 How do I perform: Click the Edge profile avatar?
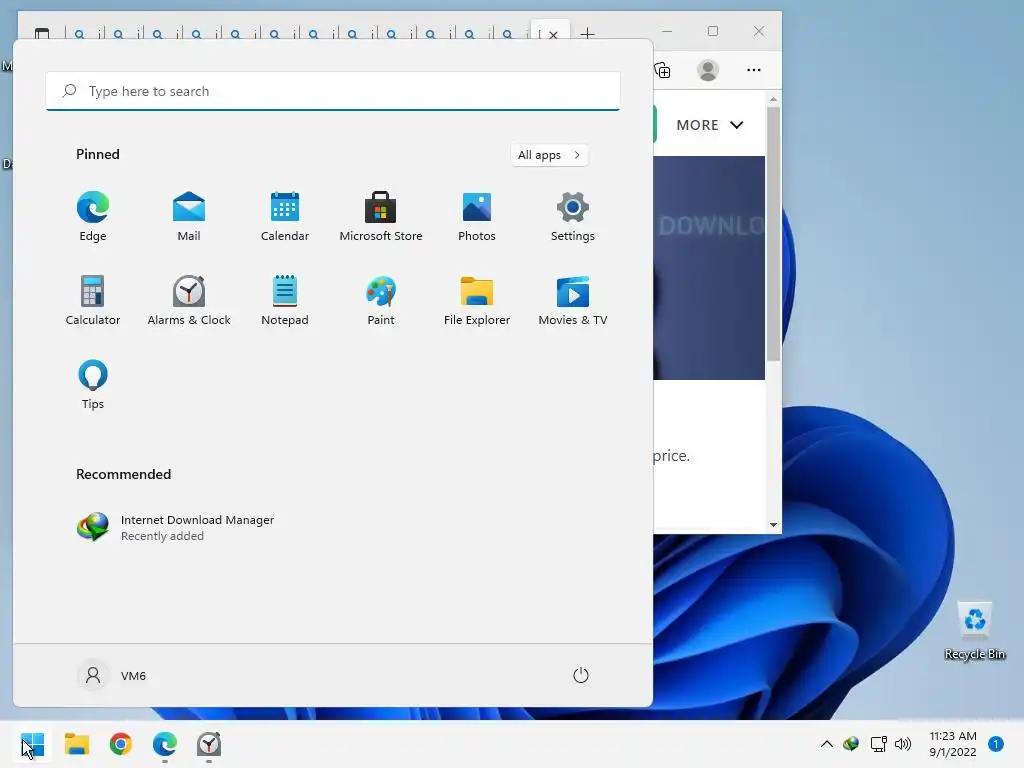click(708, 70)
